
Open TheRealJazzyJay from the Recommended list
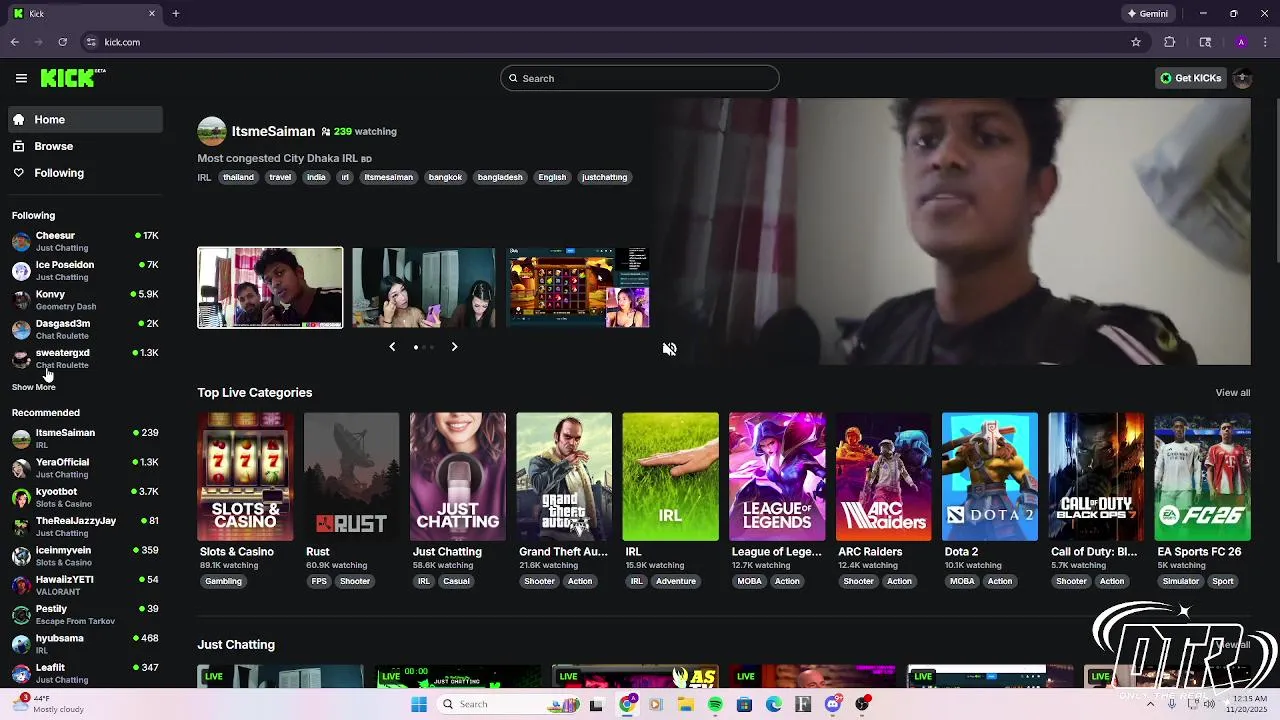point(86,526)
